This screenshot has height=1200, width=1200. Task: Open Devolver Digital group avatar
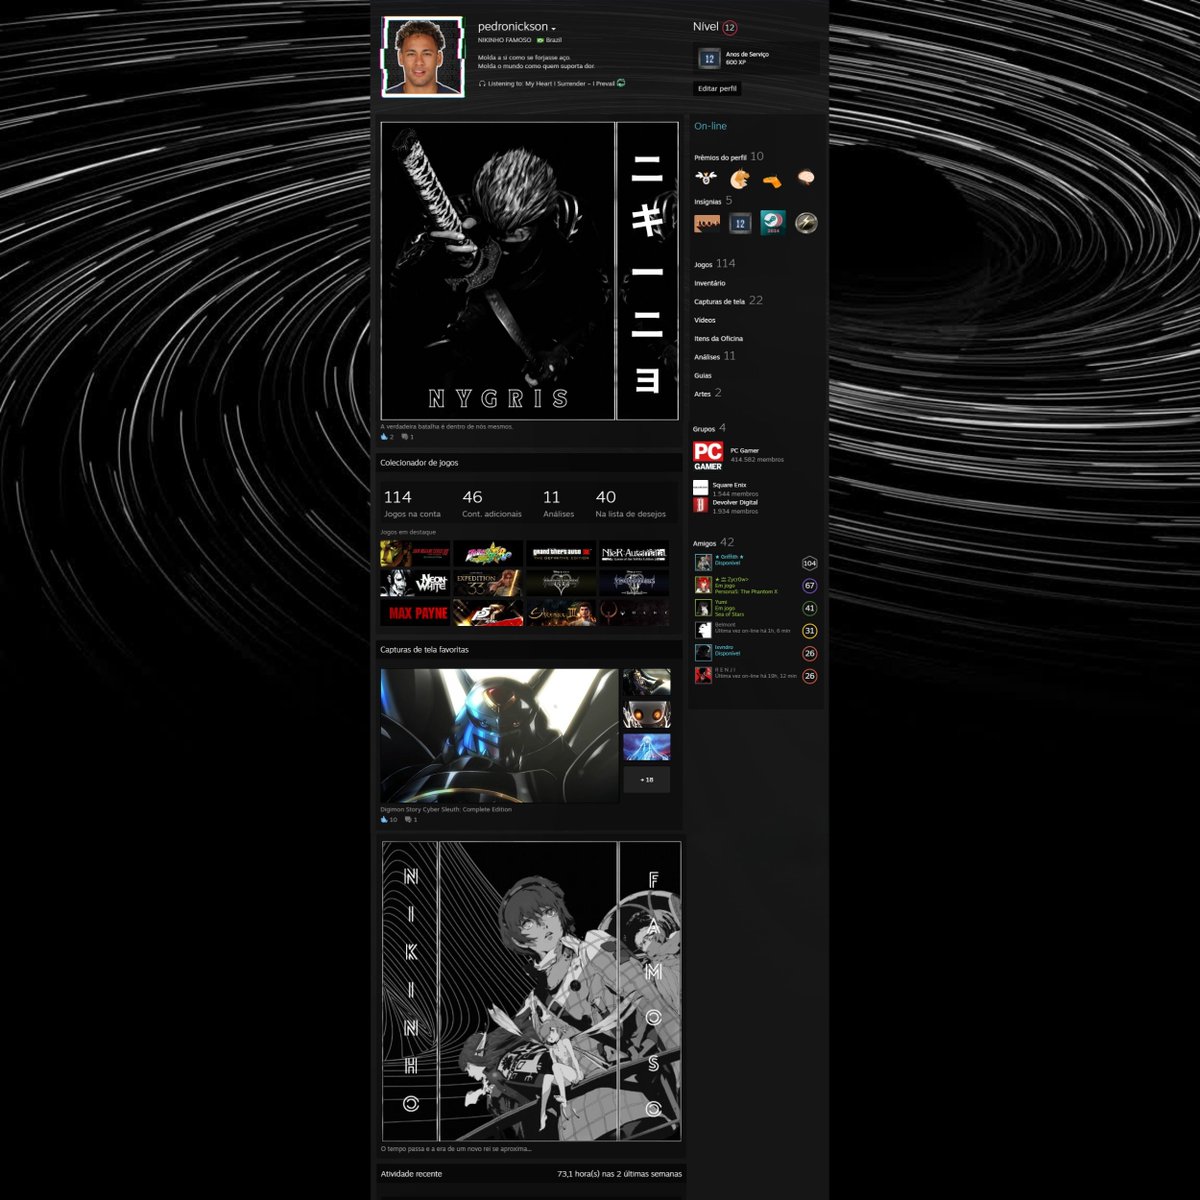[700, 505]
